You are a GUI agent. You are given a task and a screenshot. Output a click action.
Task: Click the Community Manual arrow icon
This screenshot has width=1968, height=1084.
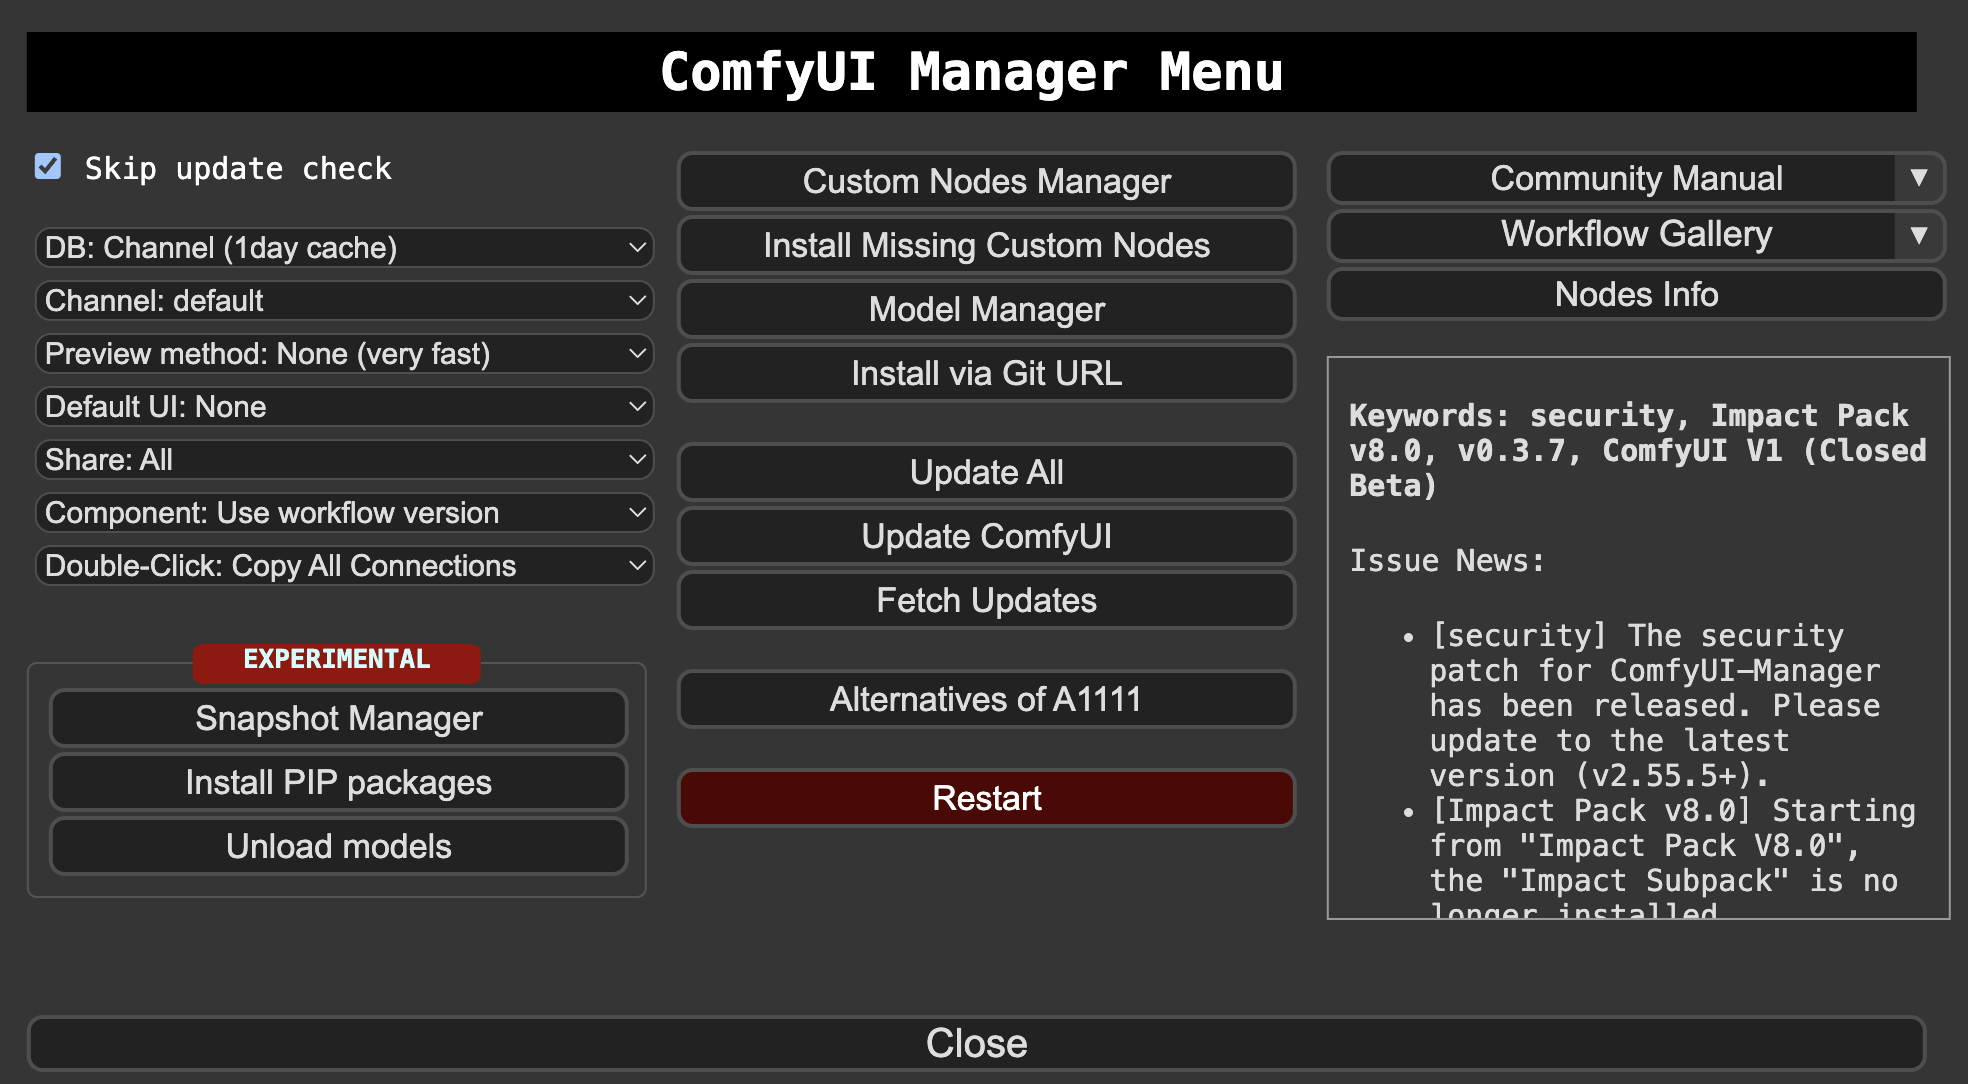click(1918, 178)
